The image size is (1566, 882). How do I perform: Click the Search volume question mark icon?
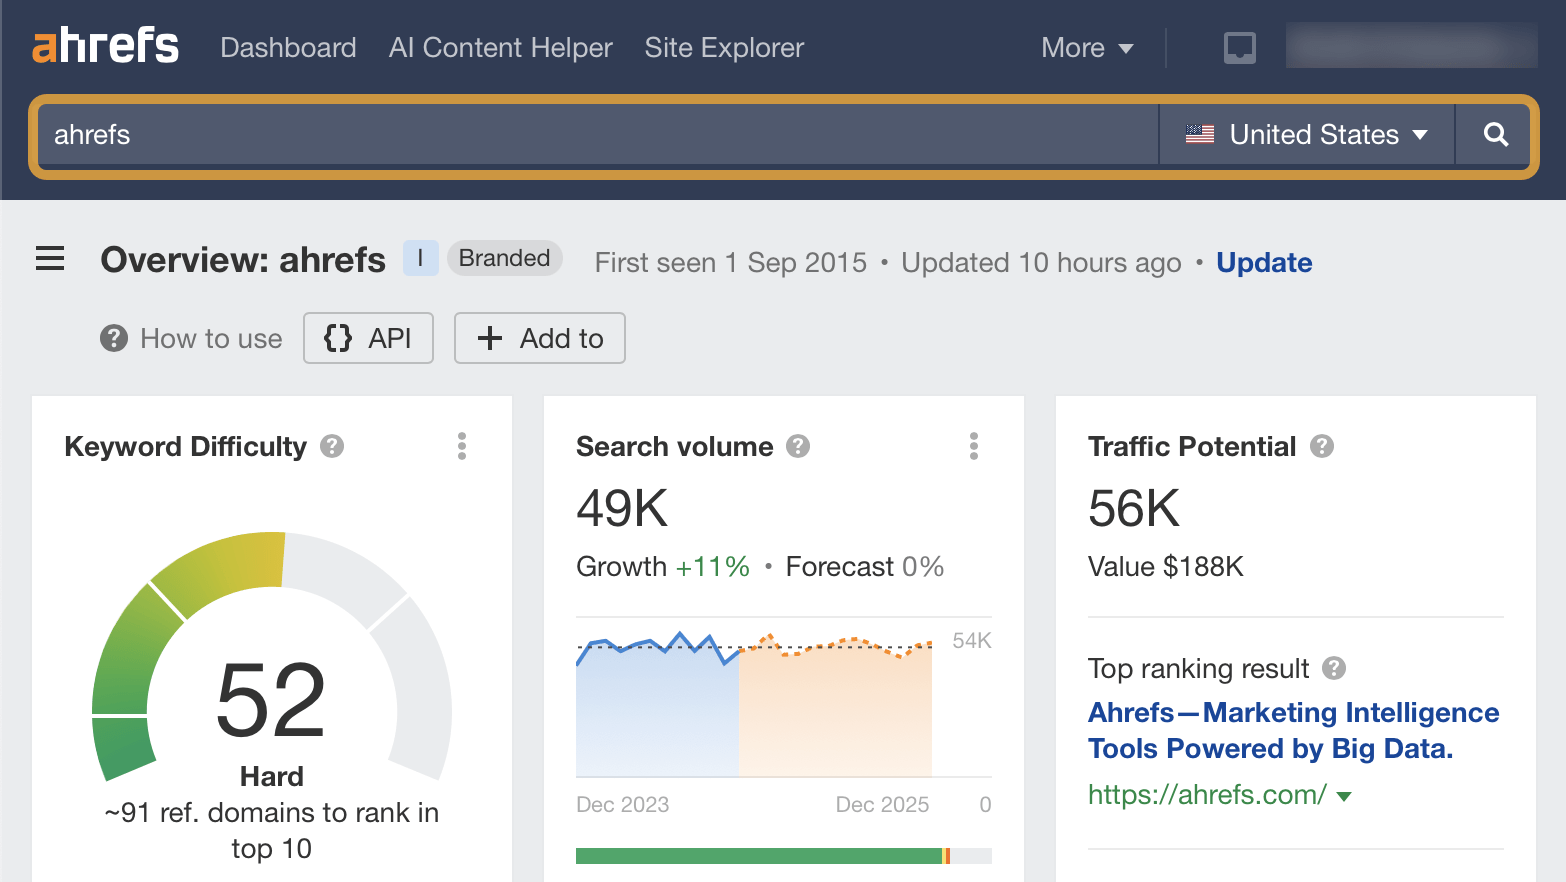(x=798, y=446)
